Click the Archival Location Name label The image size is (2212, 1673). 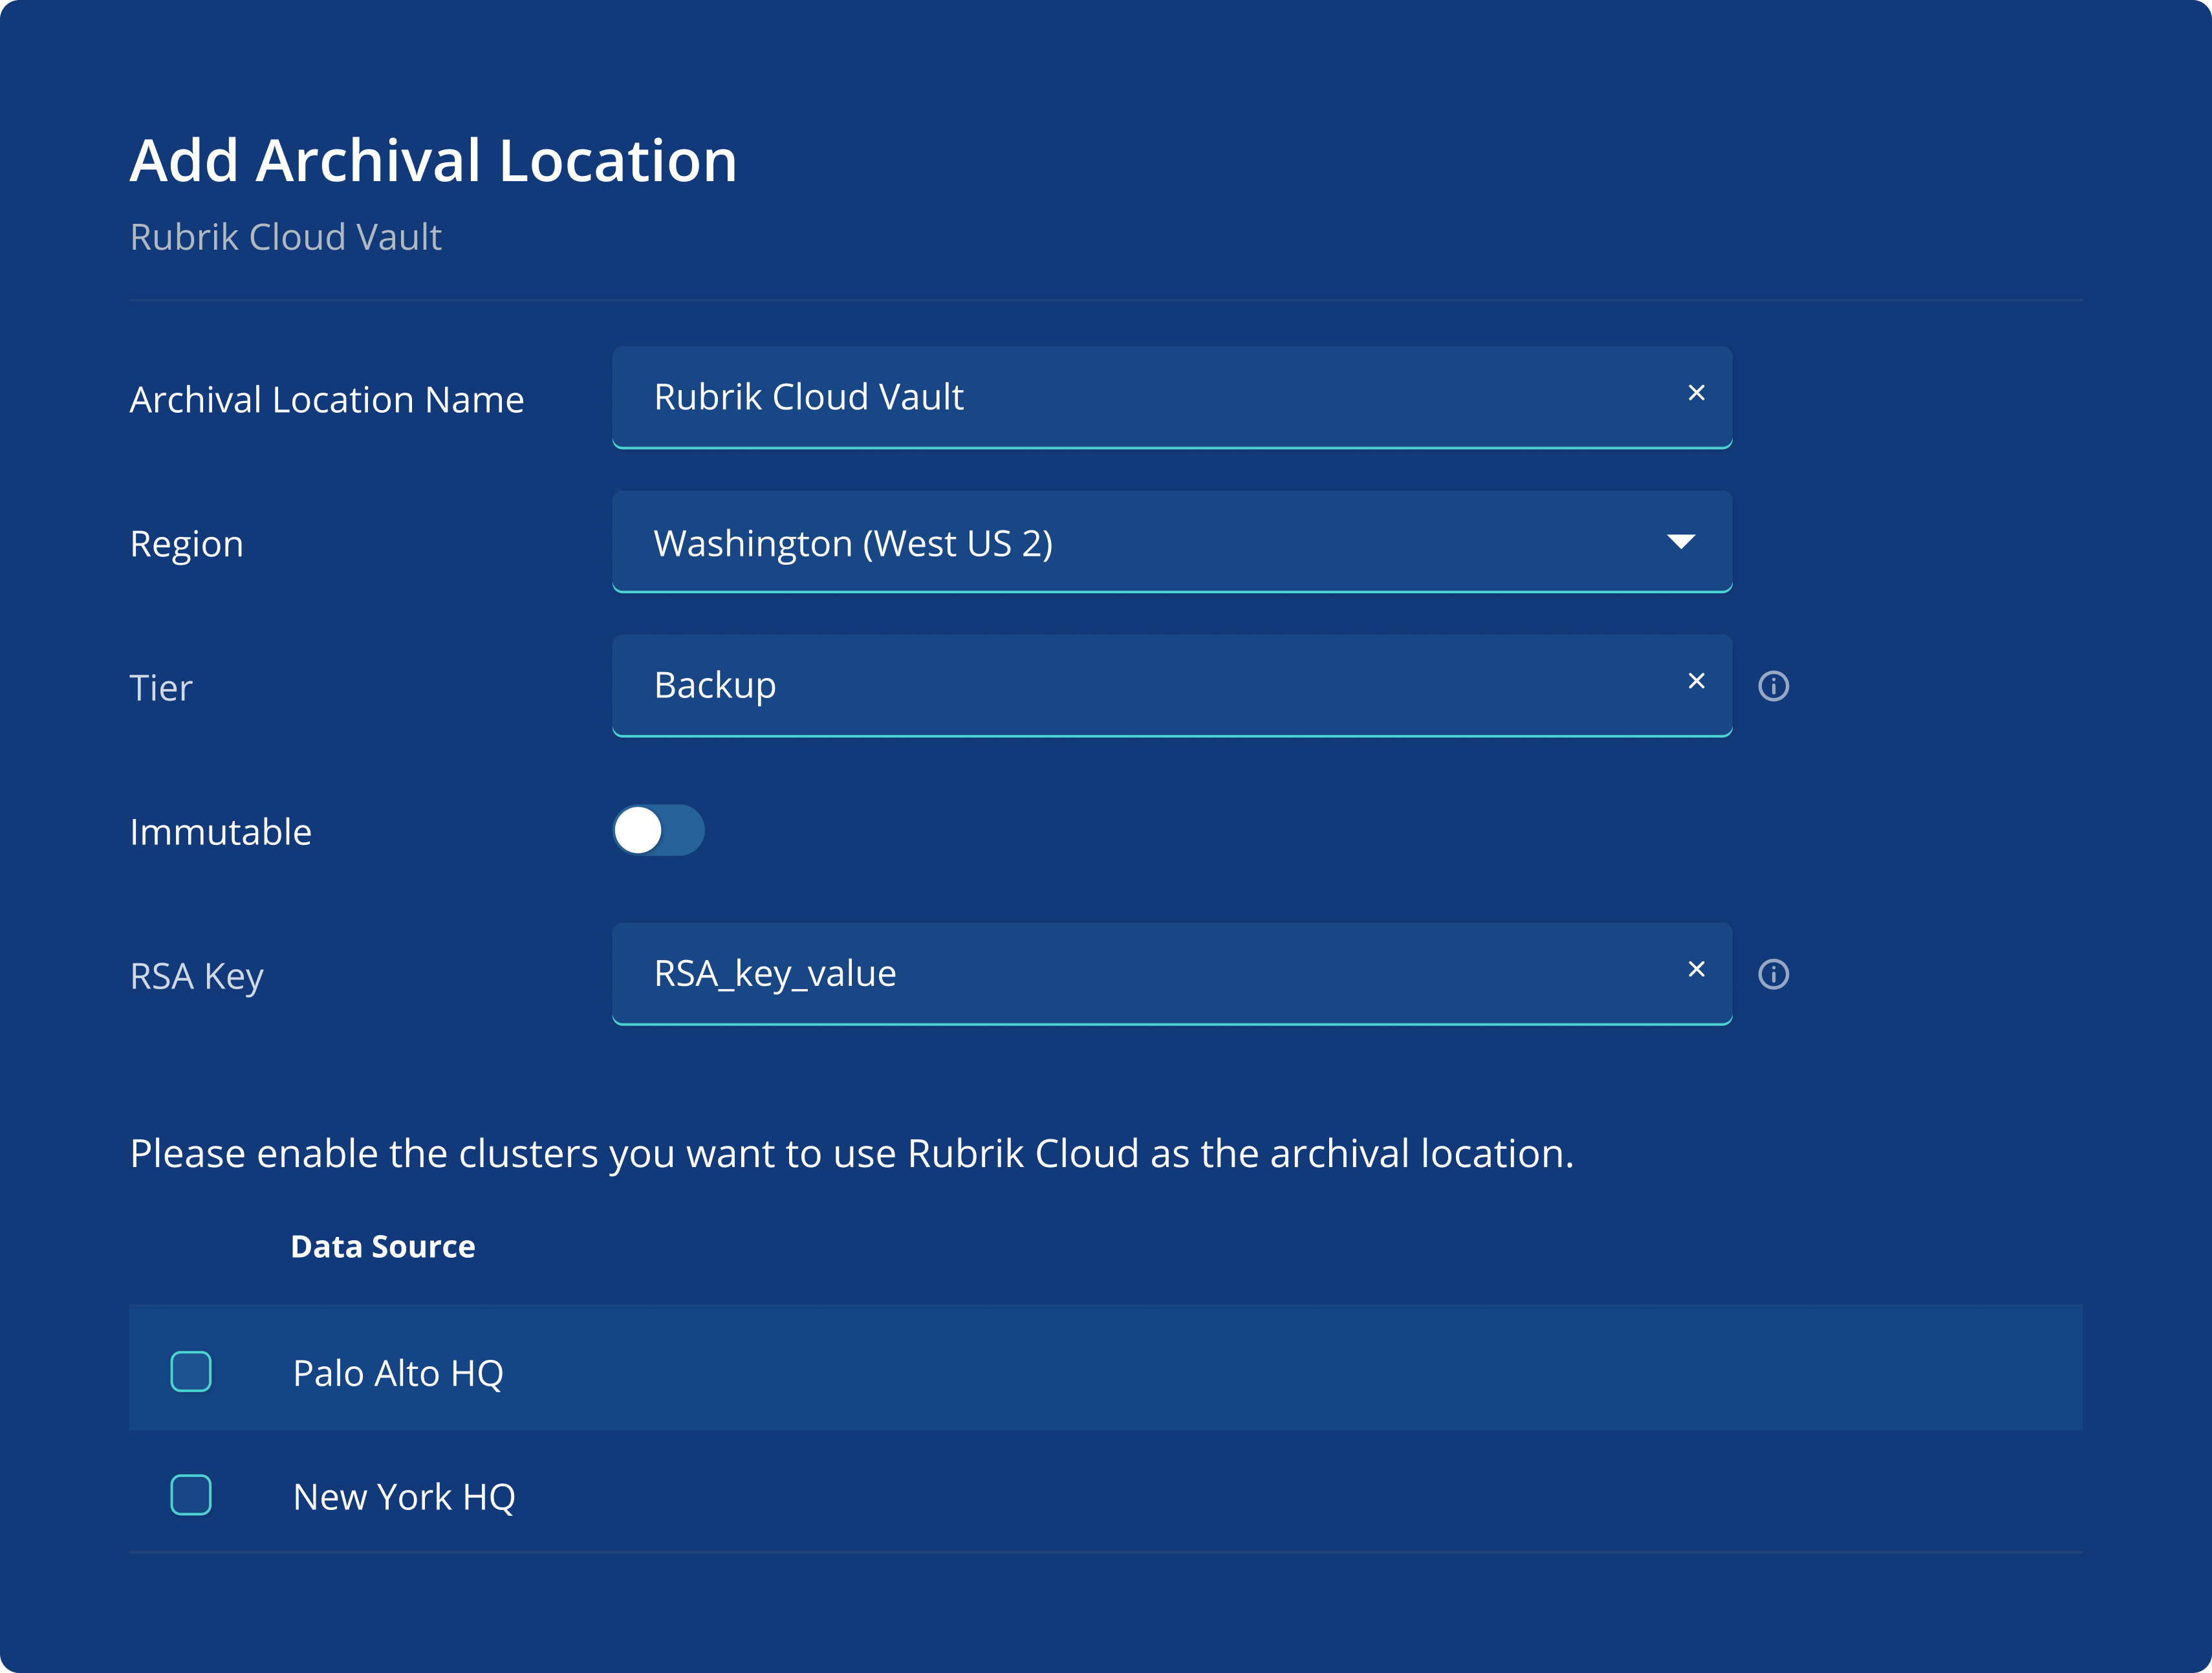(x=327, y=400)
